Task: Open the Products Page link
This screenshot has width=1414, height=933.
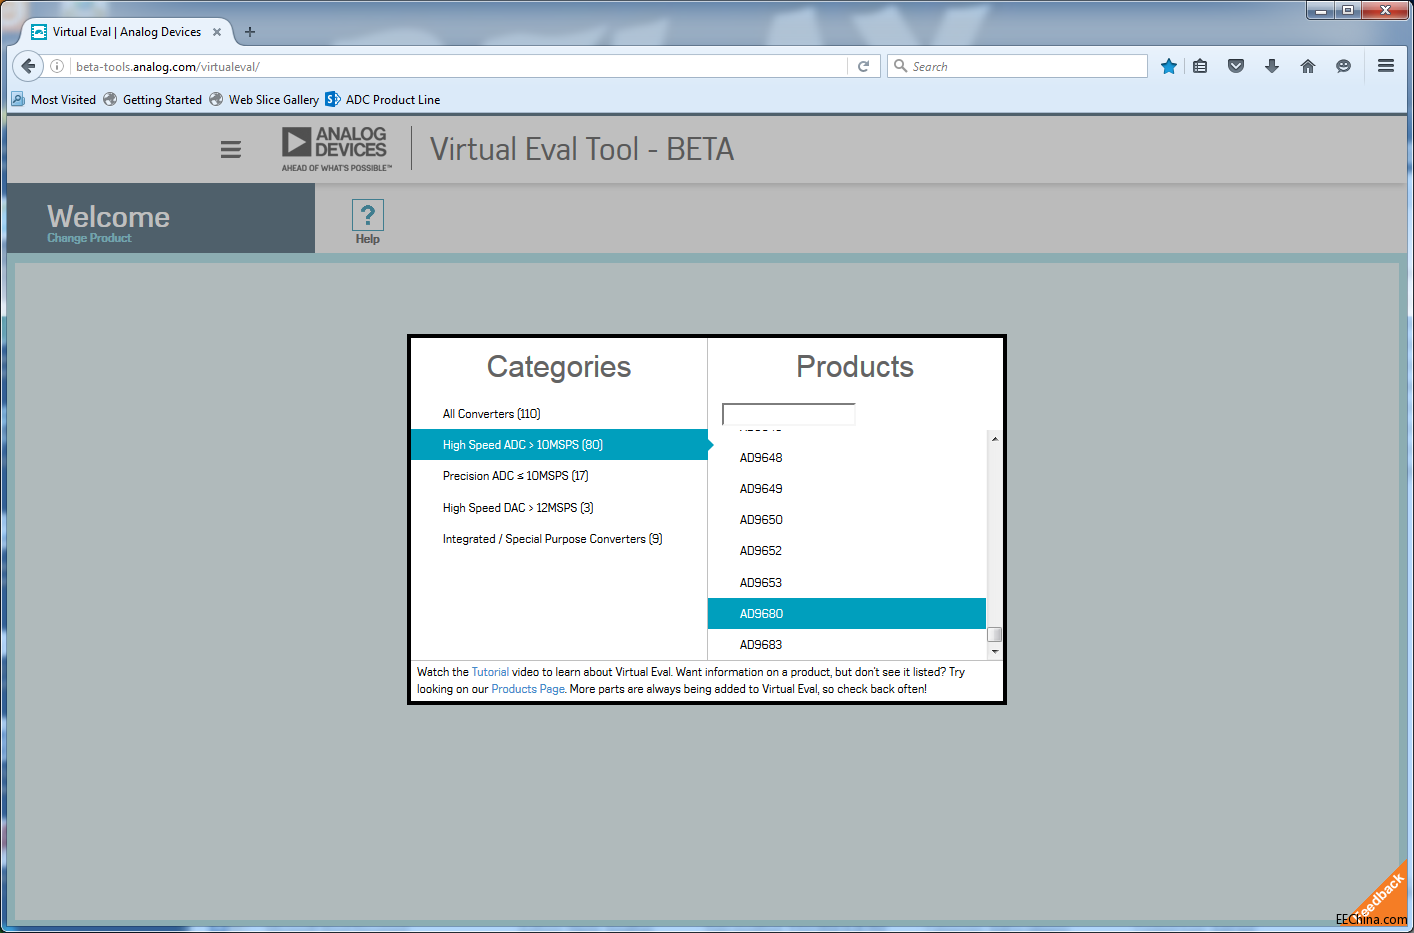Action: click(x=528, y=689)
